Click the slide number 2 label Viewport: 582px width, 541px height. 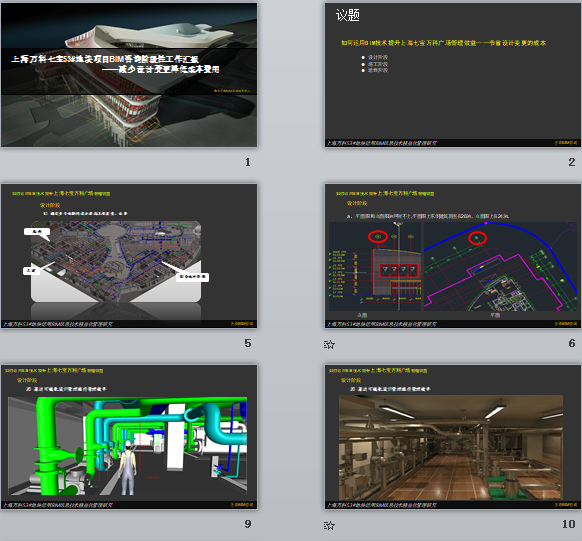(572, 162)
